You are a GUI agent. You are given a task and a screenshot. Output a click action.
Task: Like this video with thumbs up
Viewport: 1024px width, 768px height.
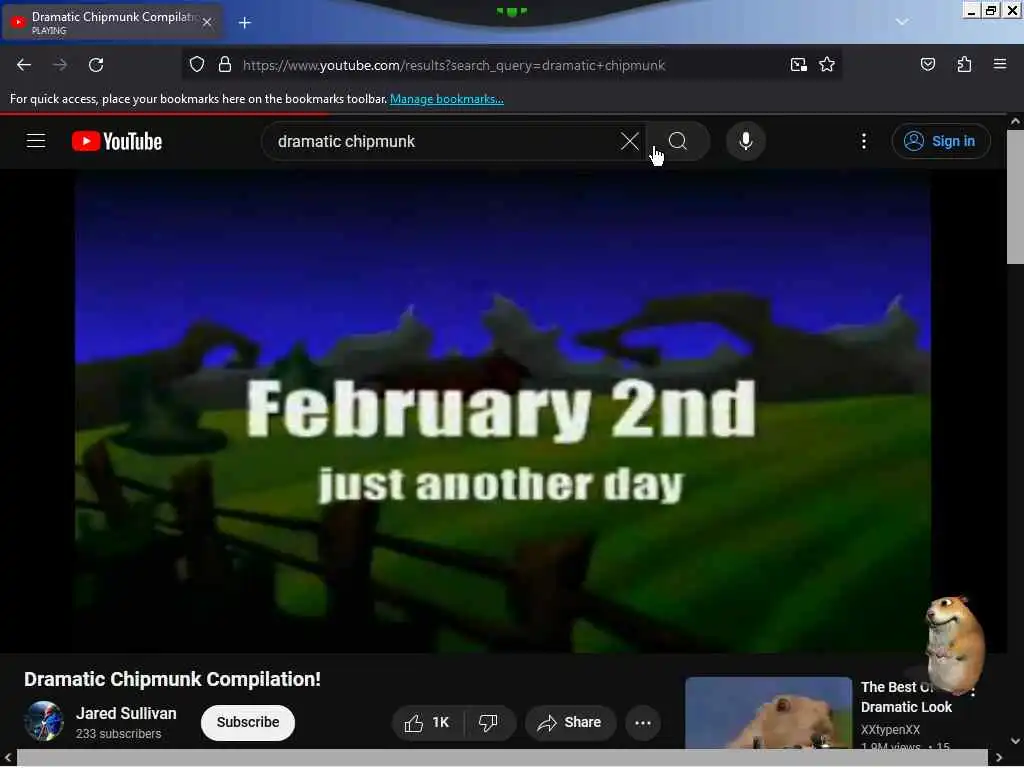(x=428, y=722)
